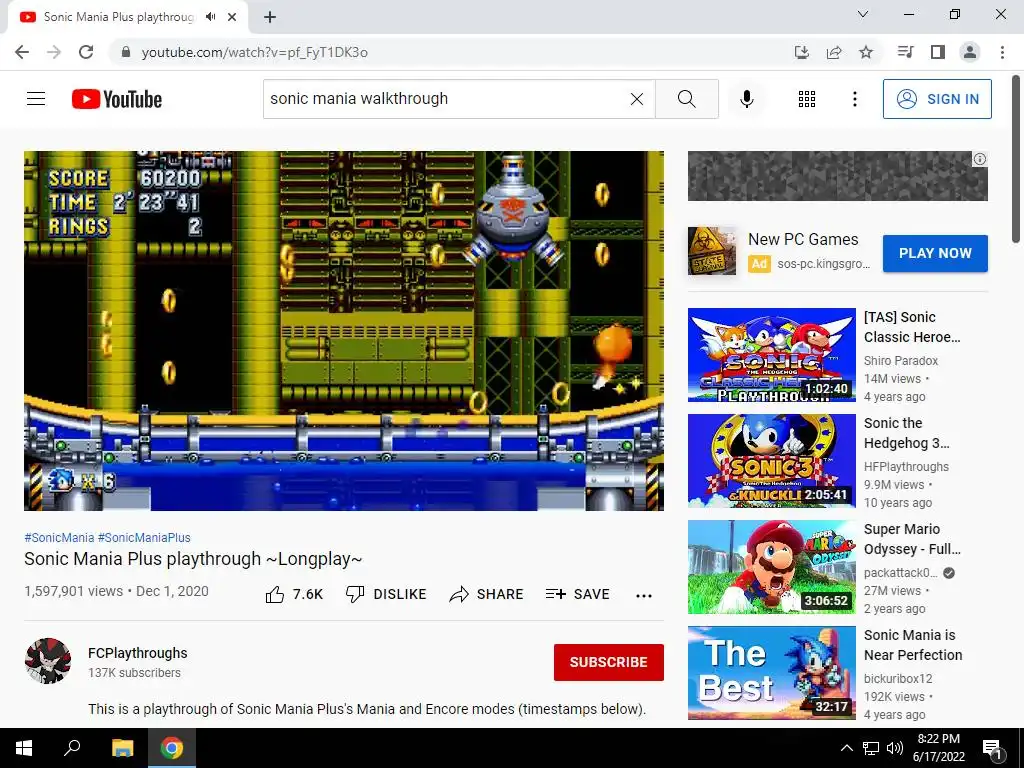Bookmark this page with the star
1024x768 pixels.
coord(866,52)
